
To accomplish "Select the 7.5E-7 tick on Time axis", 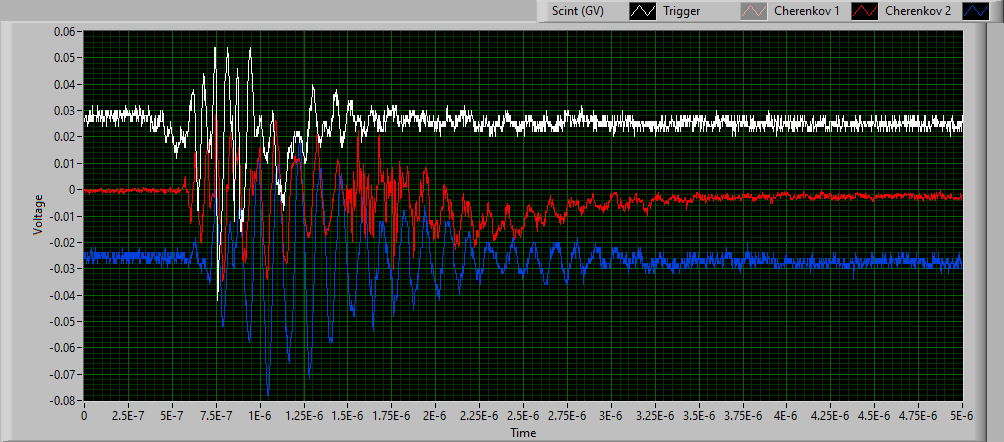I will click(216, 414).
